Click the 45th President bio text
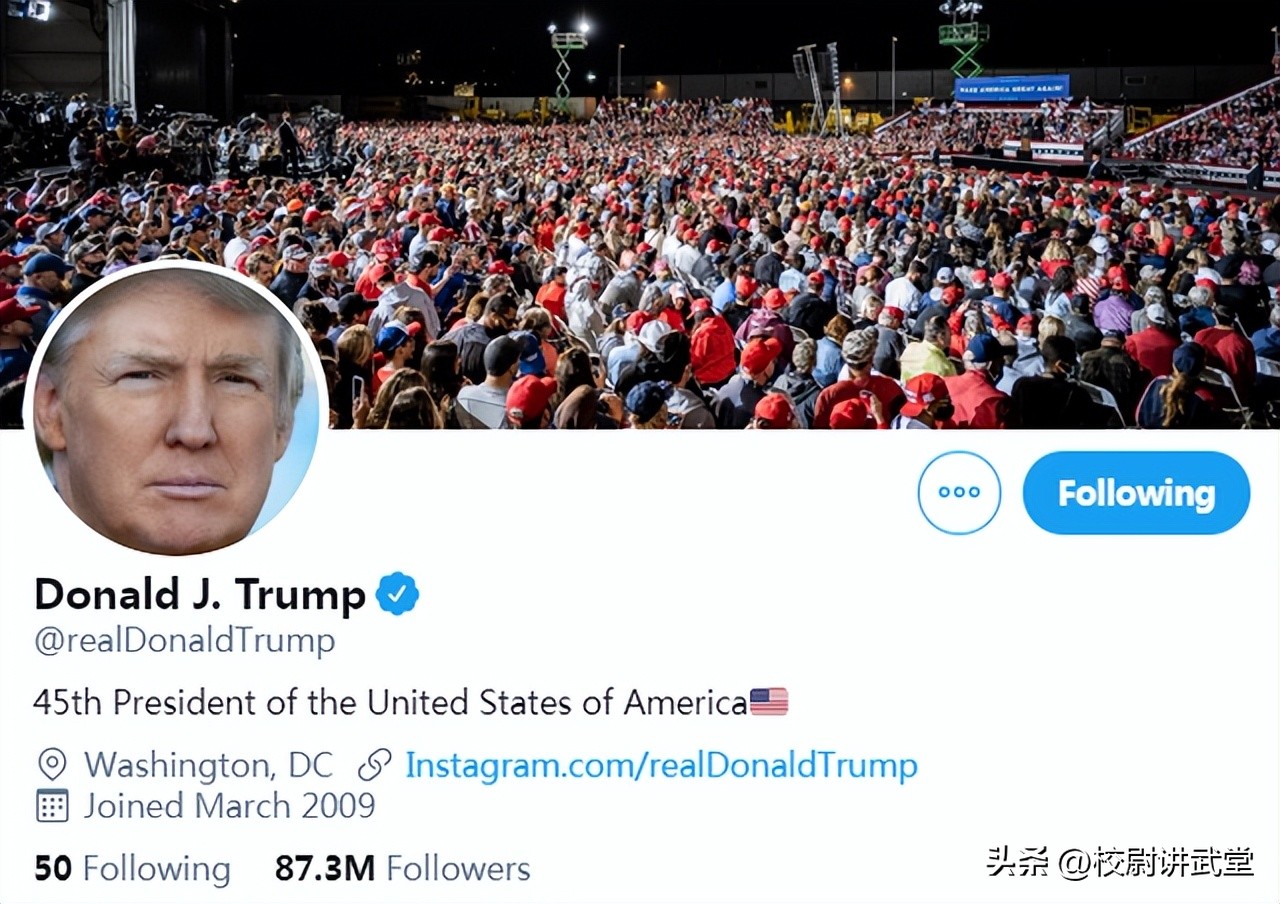The image size is (1280, 904). pos(390,702)
